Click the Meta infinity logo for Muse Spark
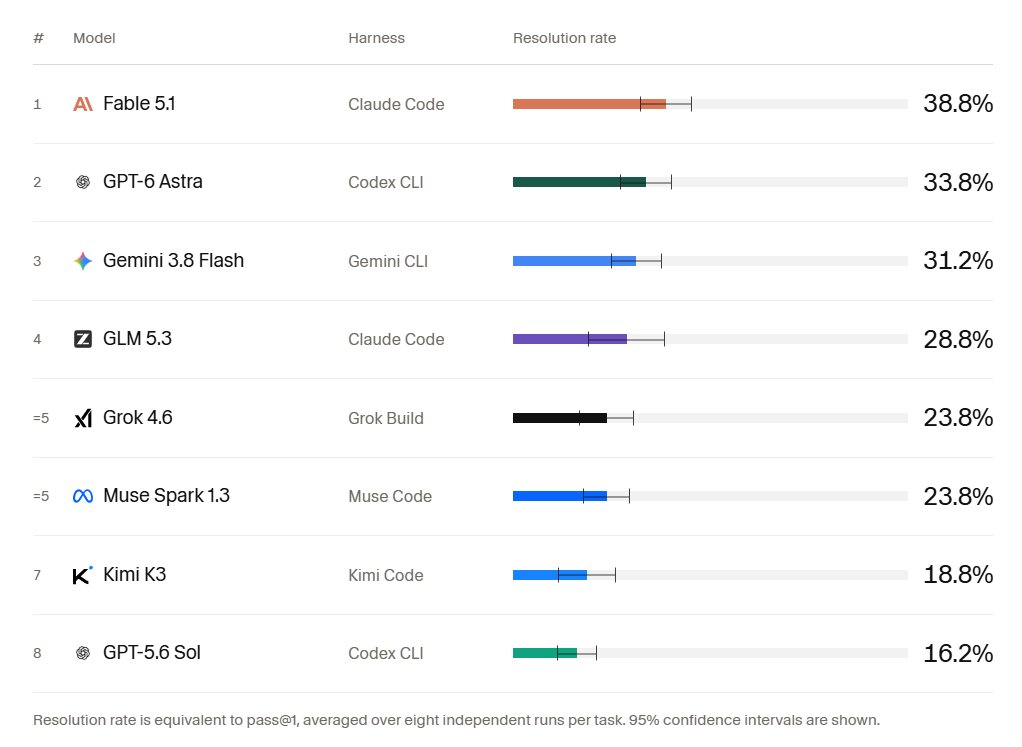Viewport: 1022px width, 747px height. [x=83, y=496]
